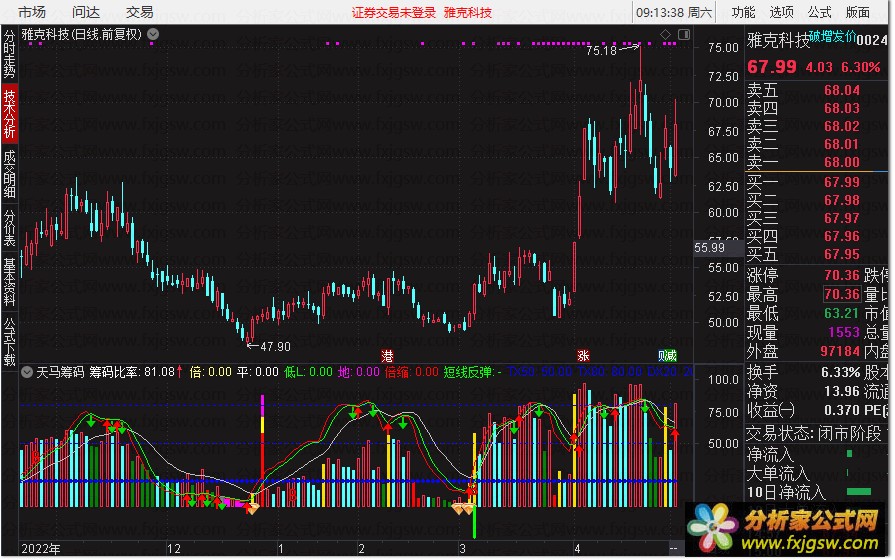Click the 涨 marker below chart

pos(583,356)
